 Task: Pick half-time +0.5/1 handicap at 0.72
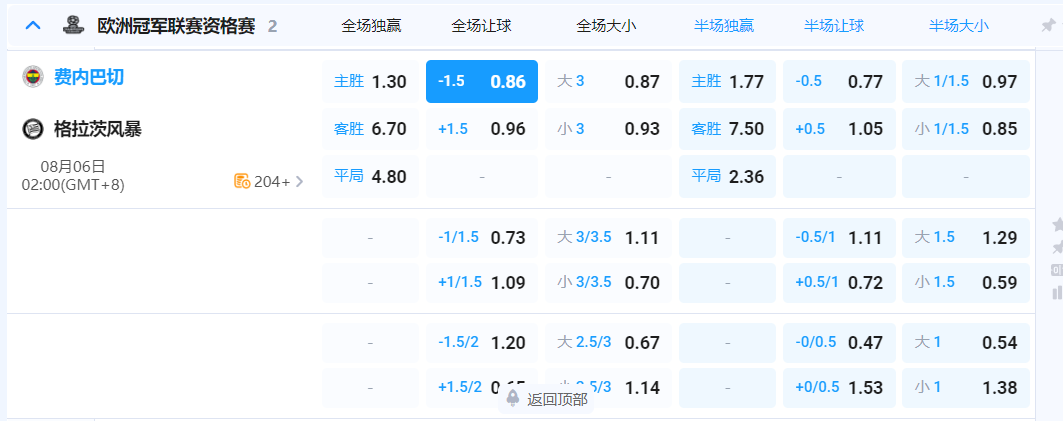(x=839, y=283)
